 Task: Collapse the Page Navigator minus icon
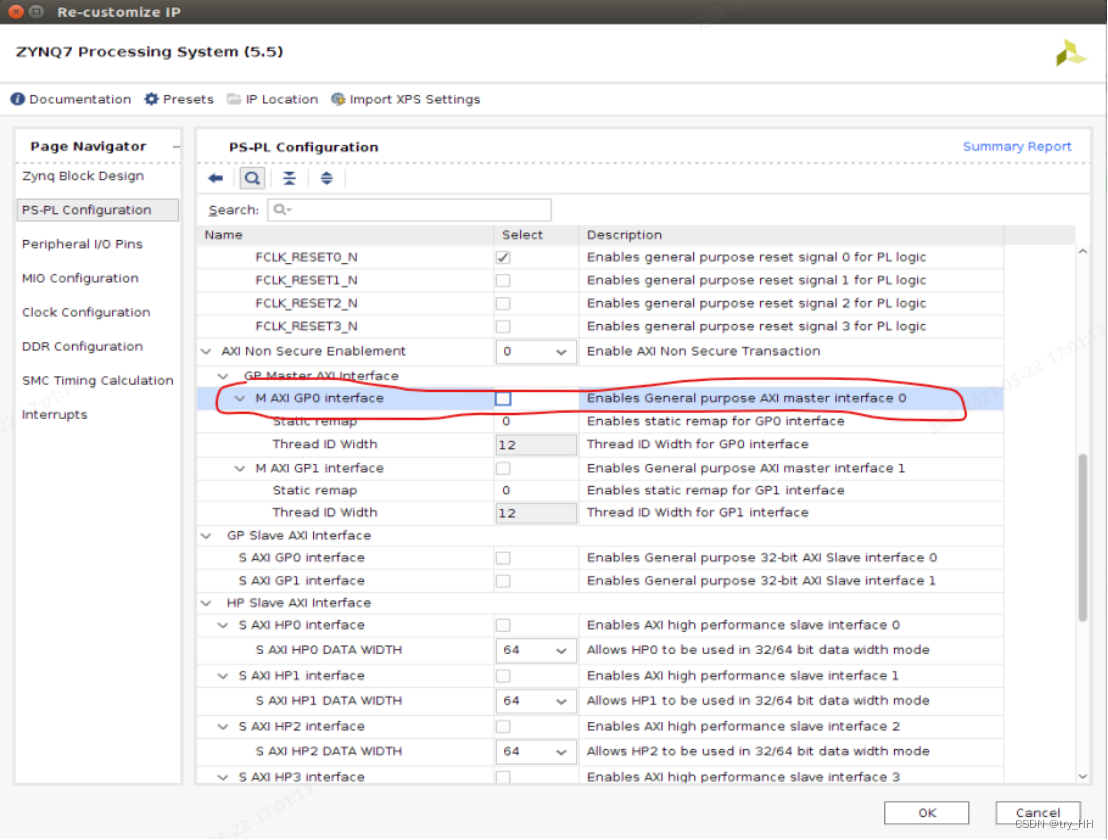[176, 147]
